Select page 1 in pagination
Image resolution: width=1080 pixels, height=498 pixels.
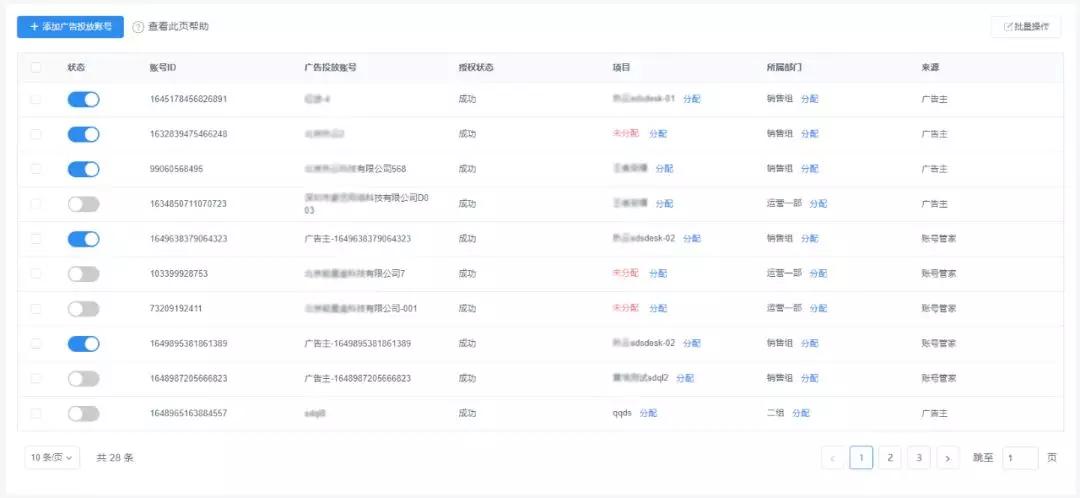[x=861, y=458]
